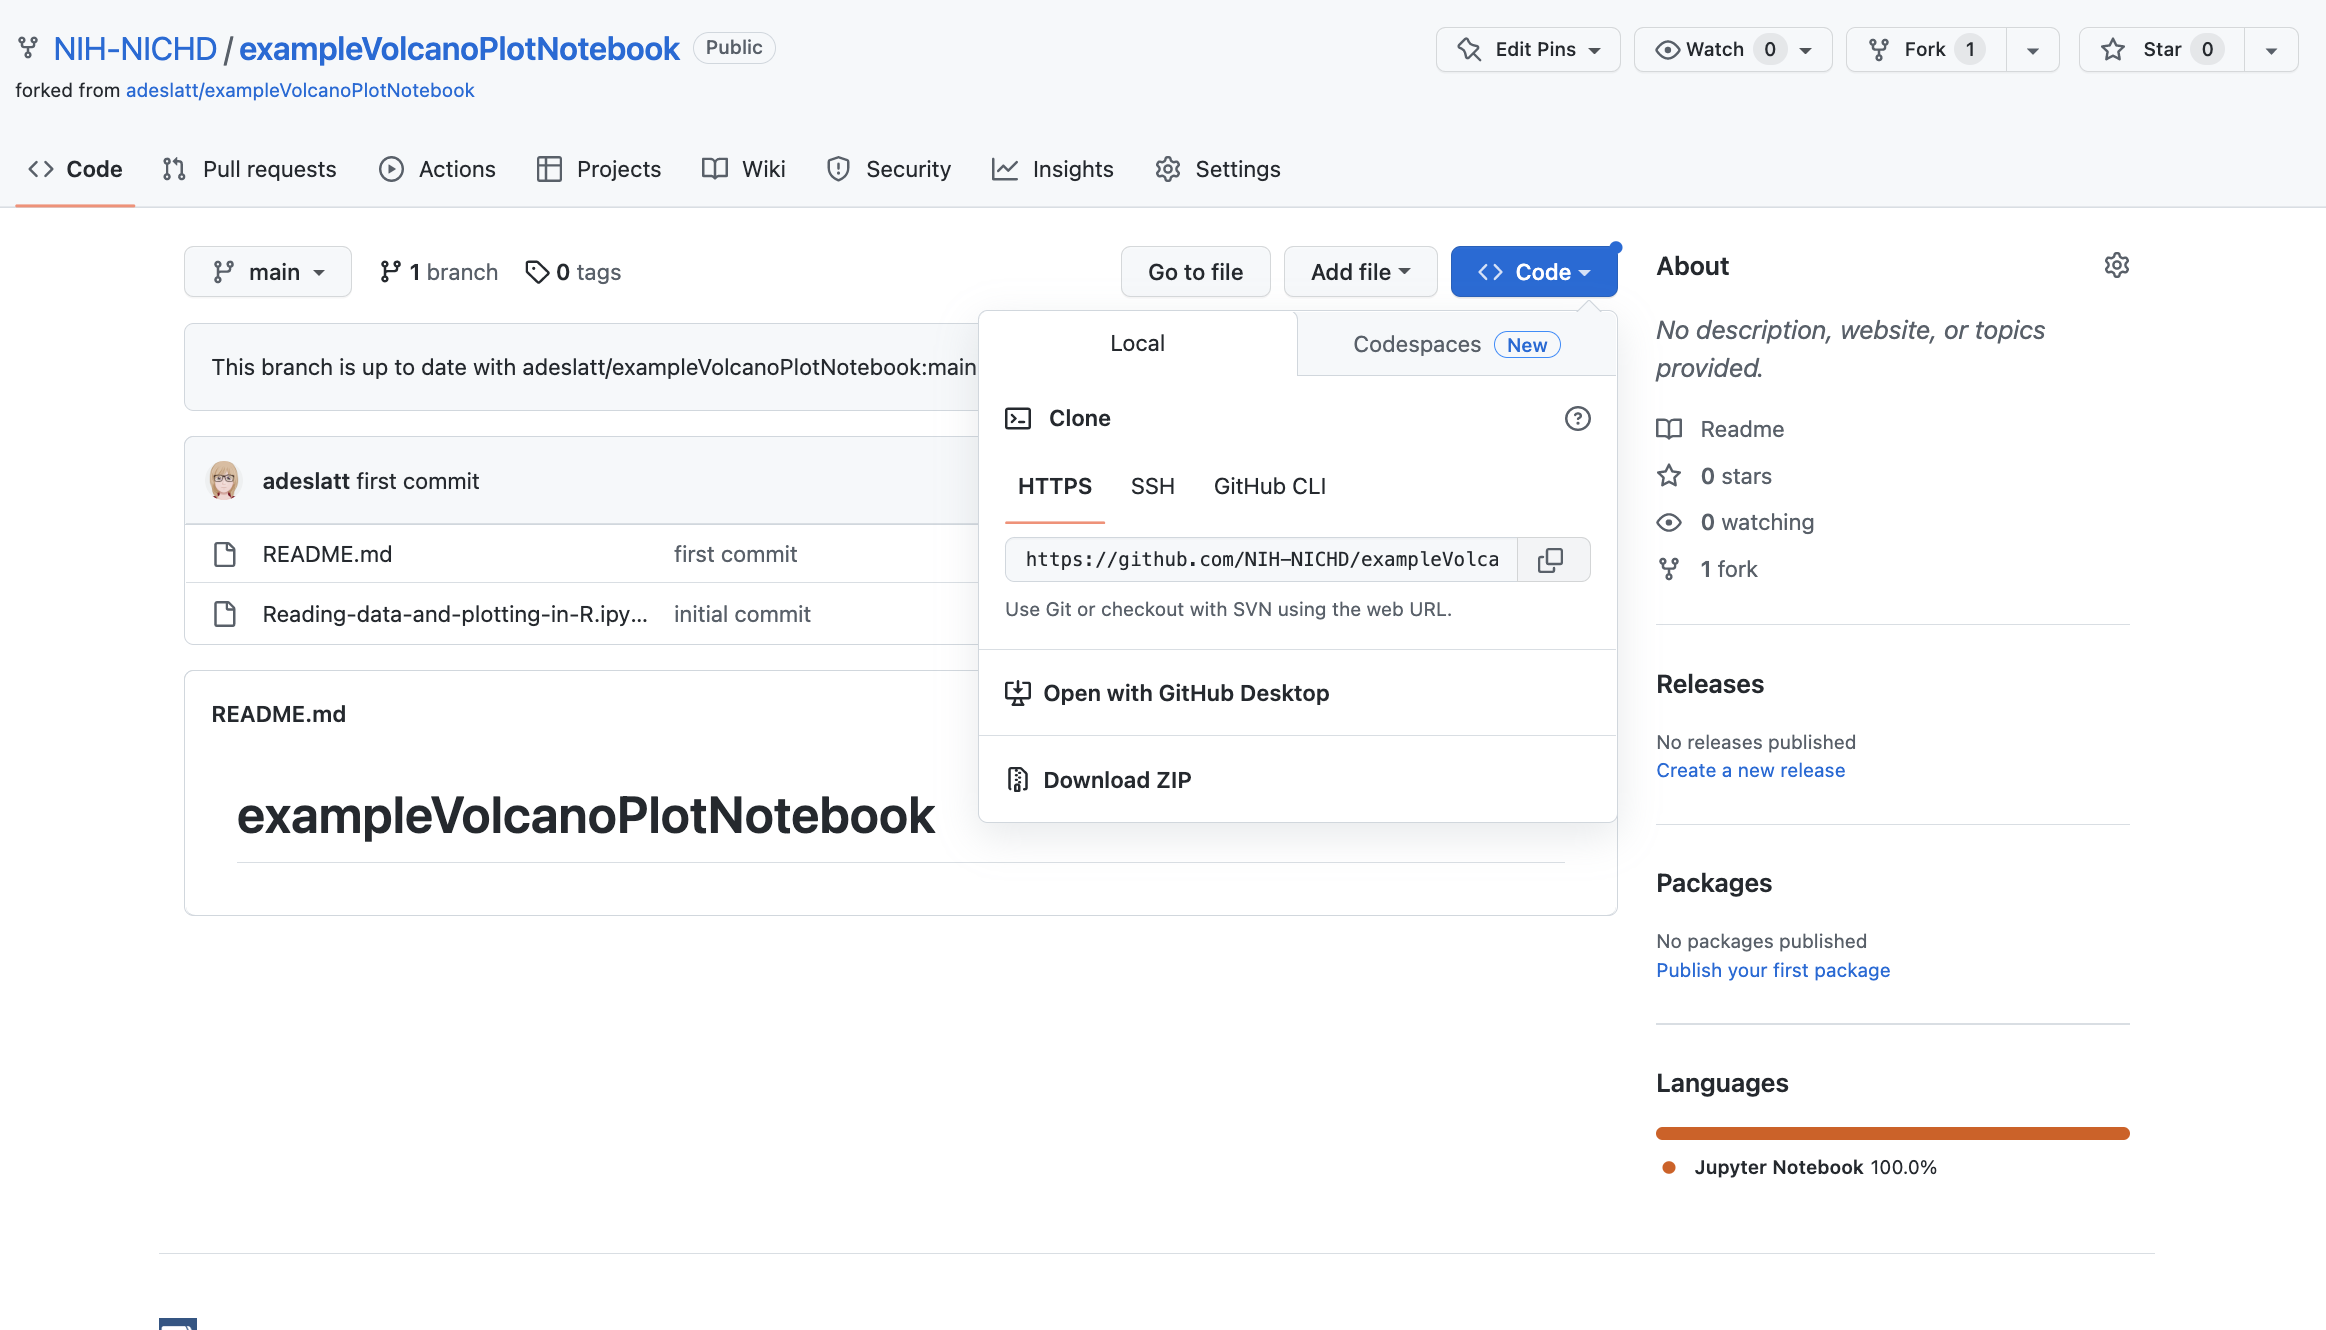Screen dimensions: 2326x1330
Task: Click the Readme book icon in About
Action: (1669, 429)
